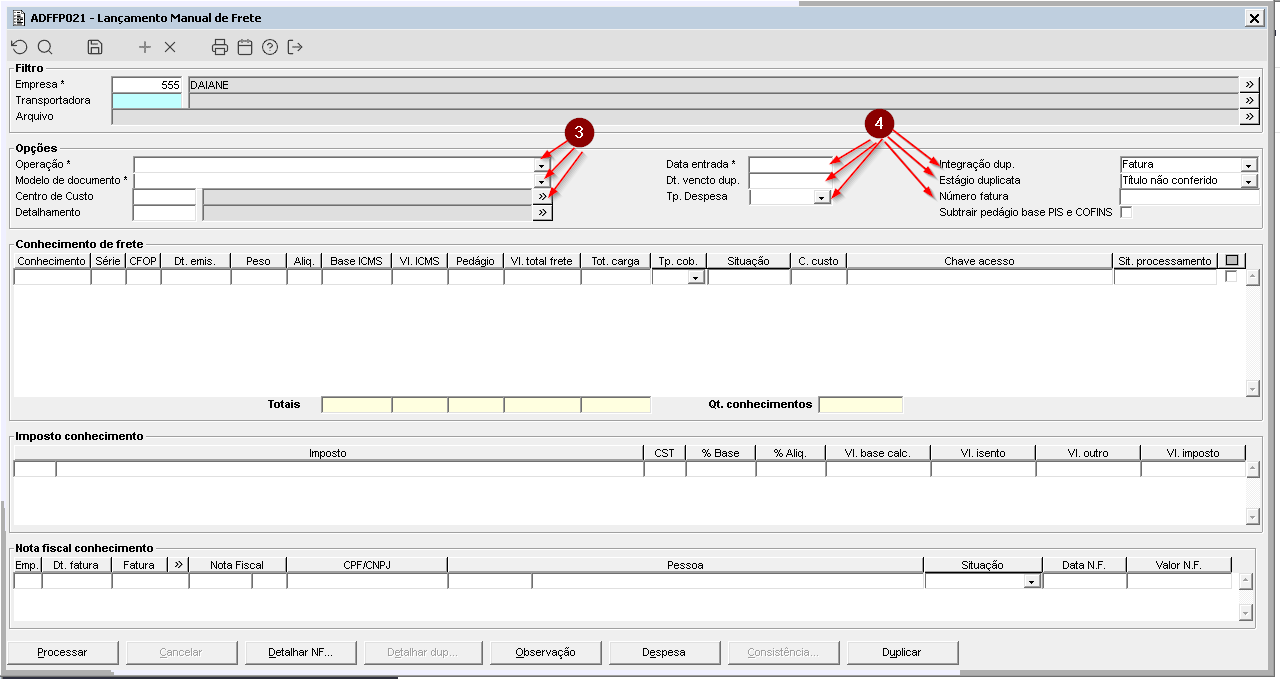The height and width of the screenshot is (679, 1280).
Task: Expand Tp. cob. dropdown in grid row
Action: 697,278
